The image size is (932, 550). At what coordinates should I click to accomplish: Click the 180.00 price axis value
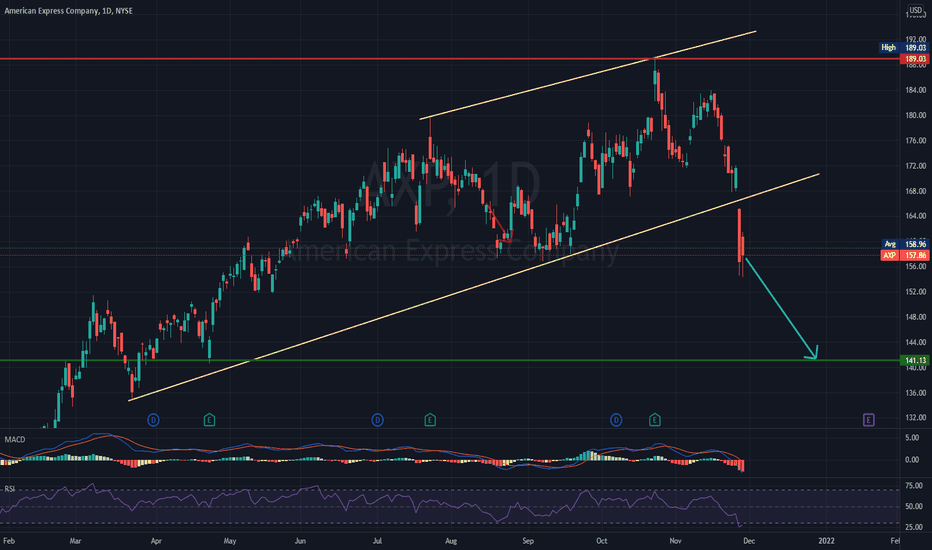pyautogui.click(x=915, y=115)
